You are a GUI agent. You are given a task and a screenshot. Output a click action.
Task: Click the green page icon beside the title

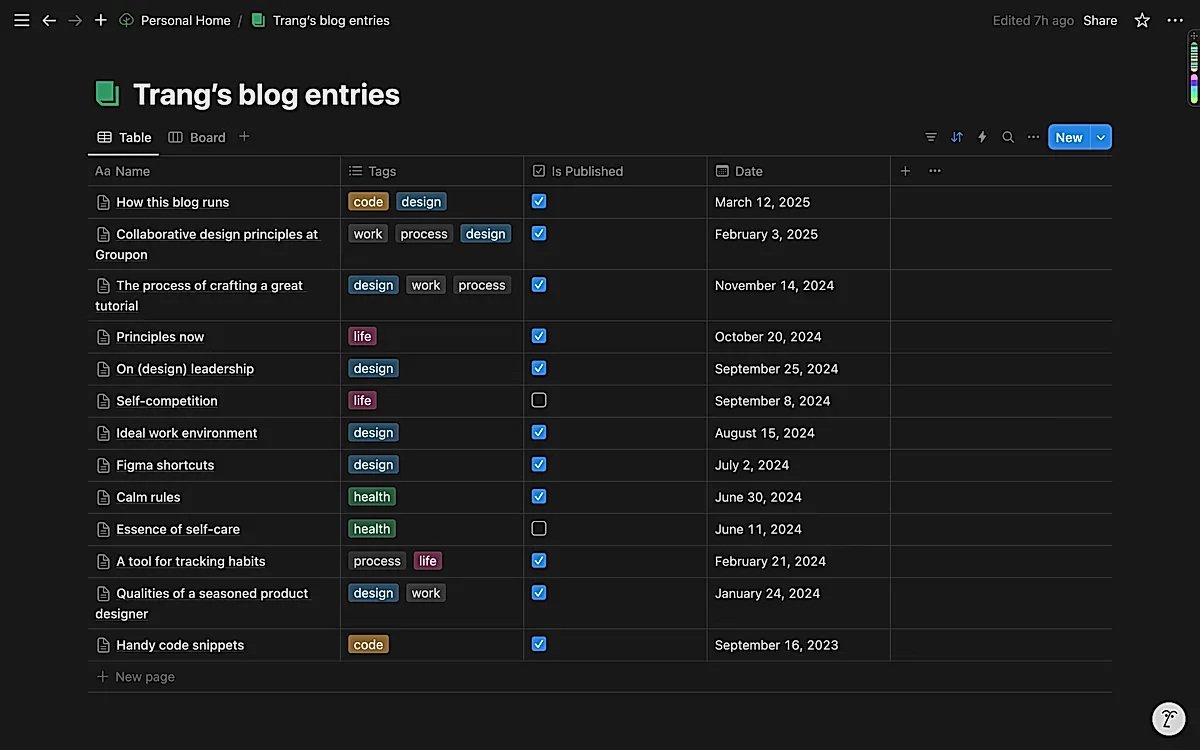[107, 94]
